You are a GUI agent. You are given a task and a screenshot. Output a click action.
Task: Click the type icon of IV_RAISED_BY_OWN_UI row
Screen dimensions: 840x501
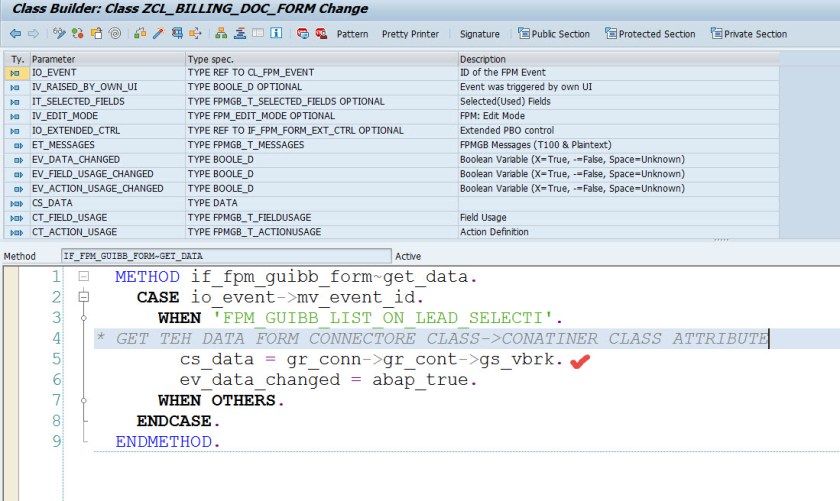(x=14, y=87)
